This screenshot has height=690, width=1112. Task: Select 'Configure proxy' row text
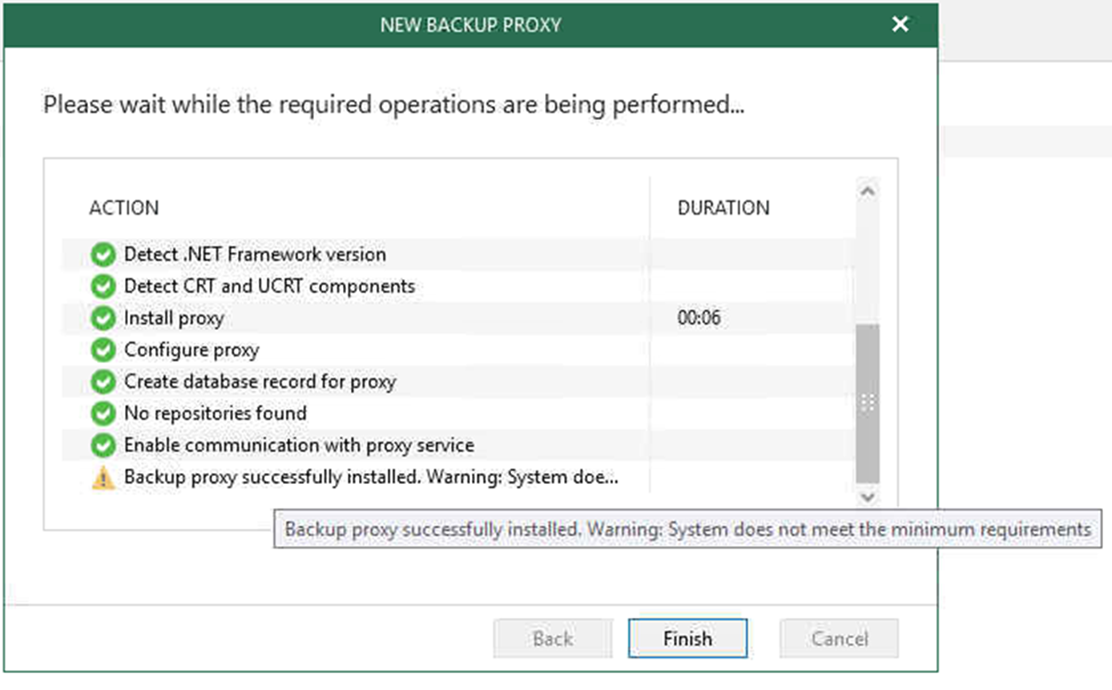tap(191, 350)
